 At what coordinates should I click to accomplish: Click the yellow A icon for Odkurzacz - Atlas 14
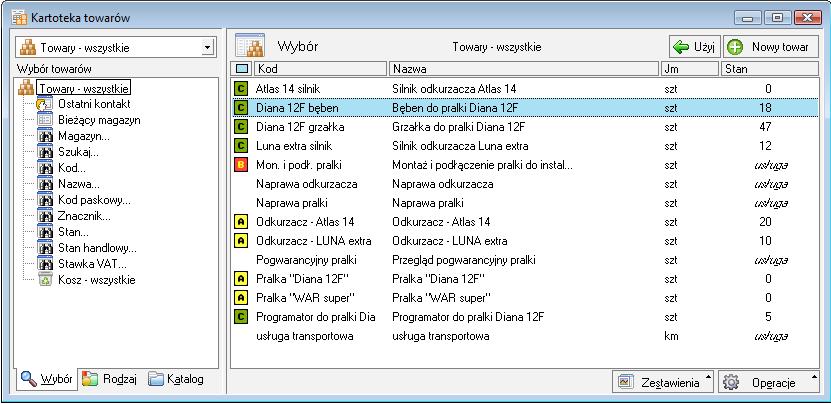click(240, 222)
